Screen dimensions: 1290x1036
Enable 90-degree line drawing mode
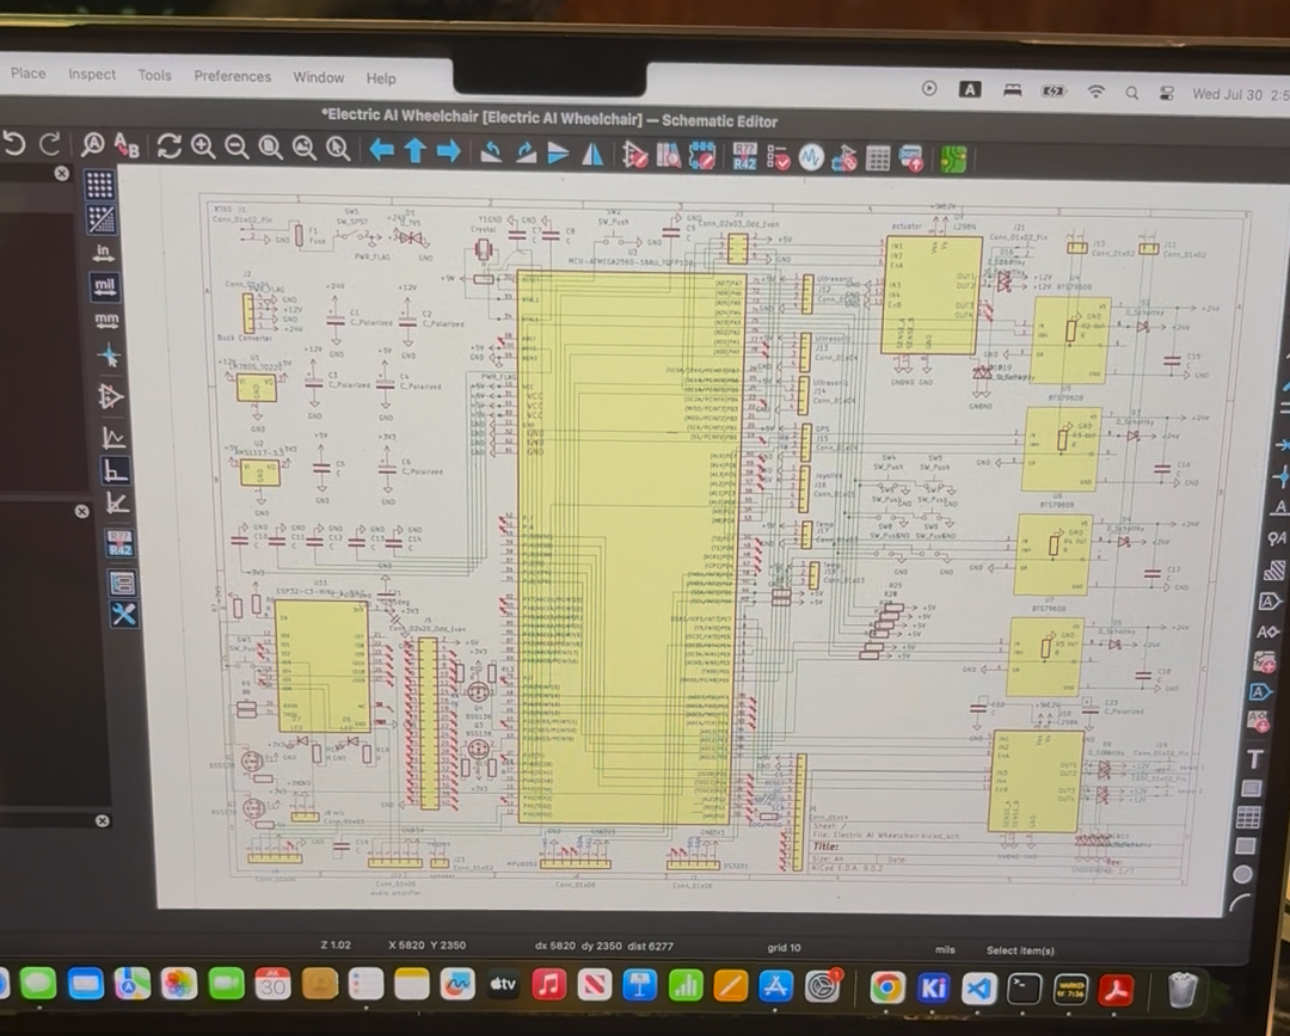point(115,470)
